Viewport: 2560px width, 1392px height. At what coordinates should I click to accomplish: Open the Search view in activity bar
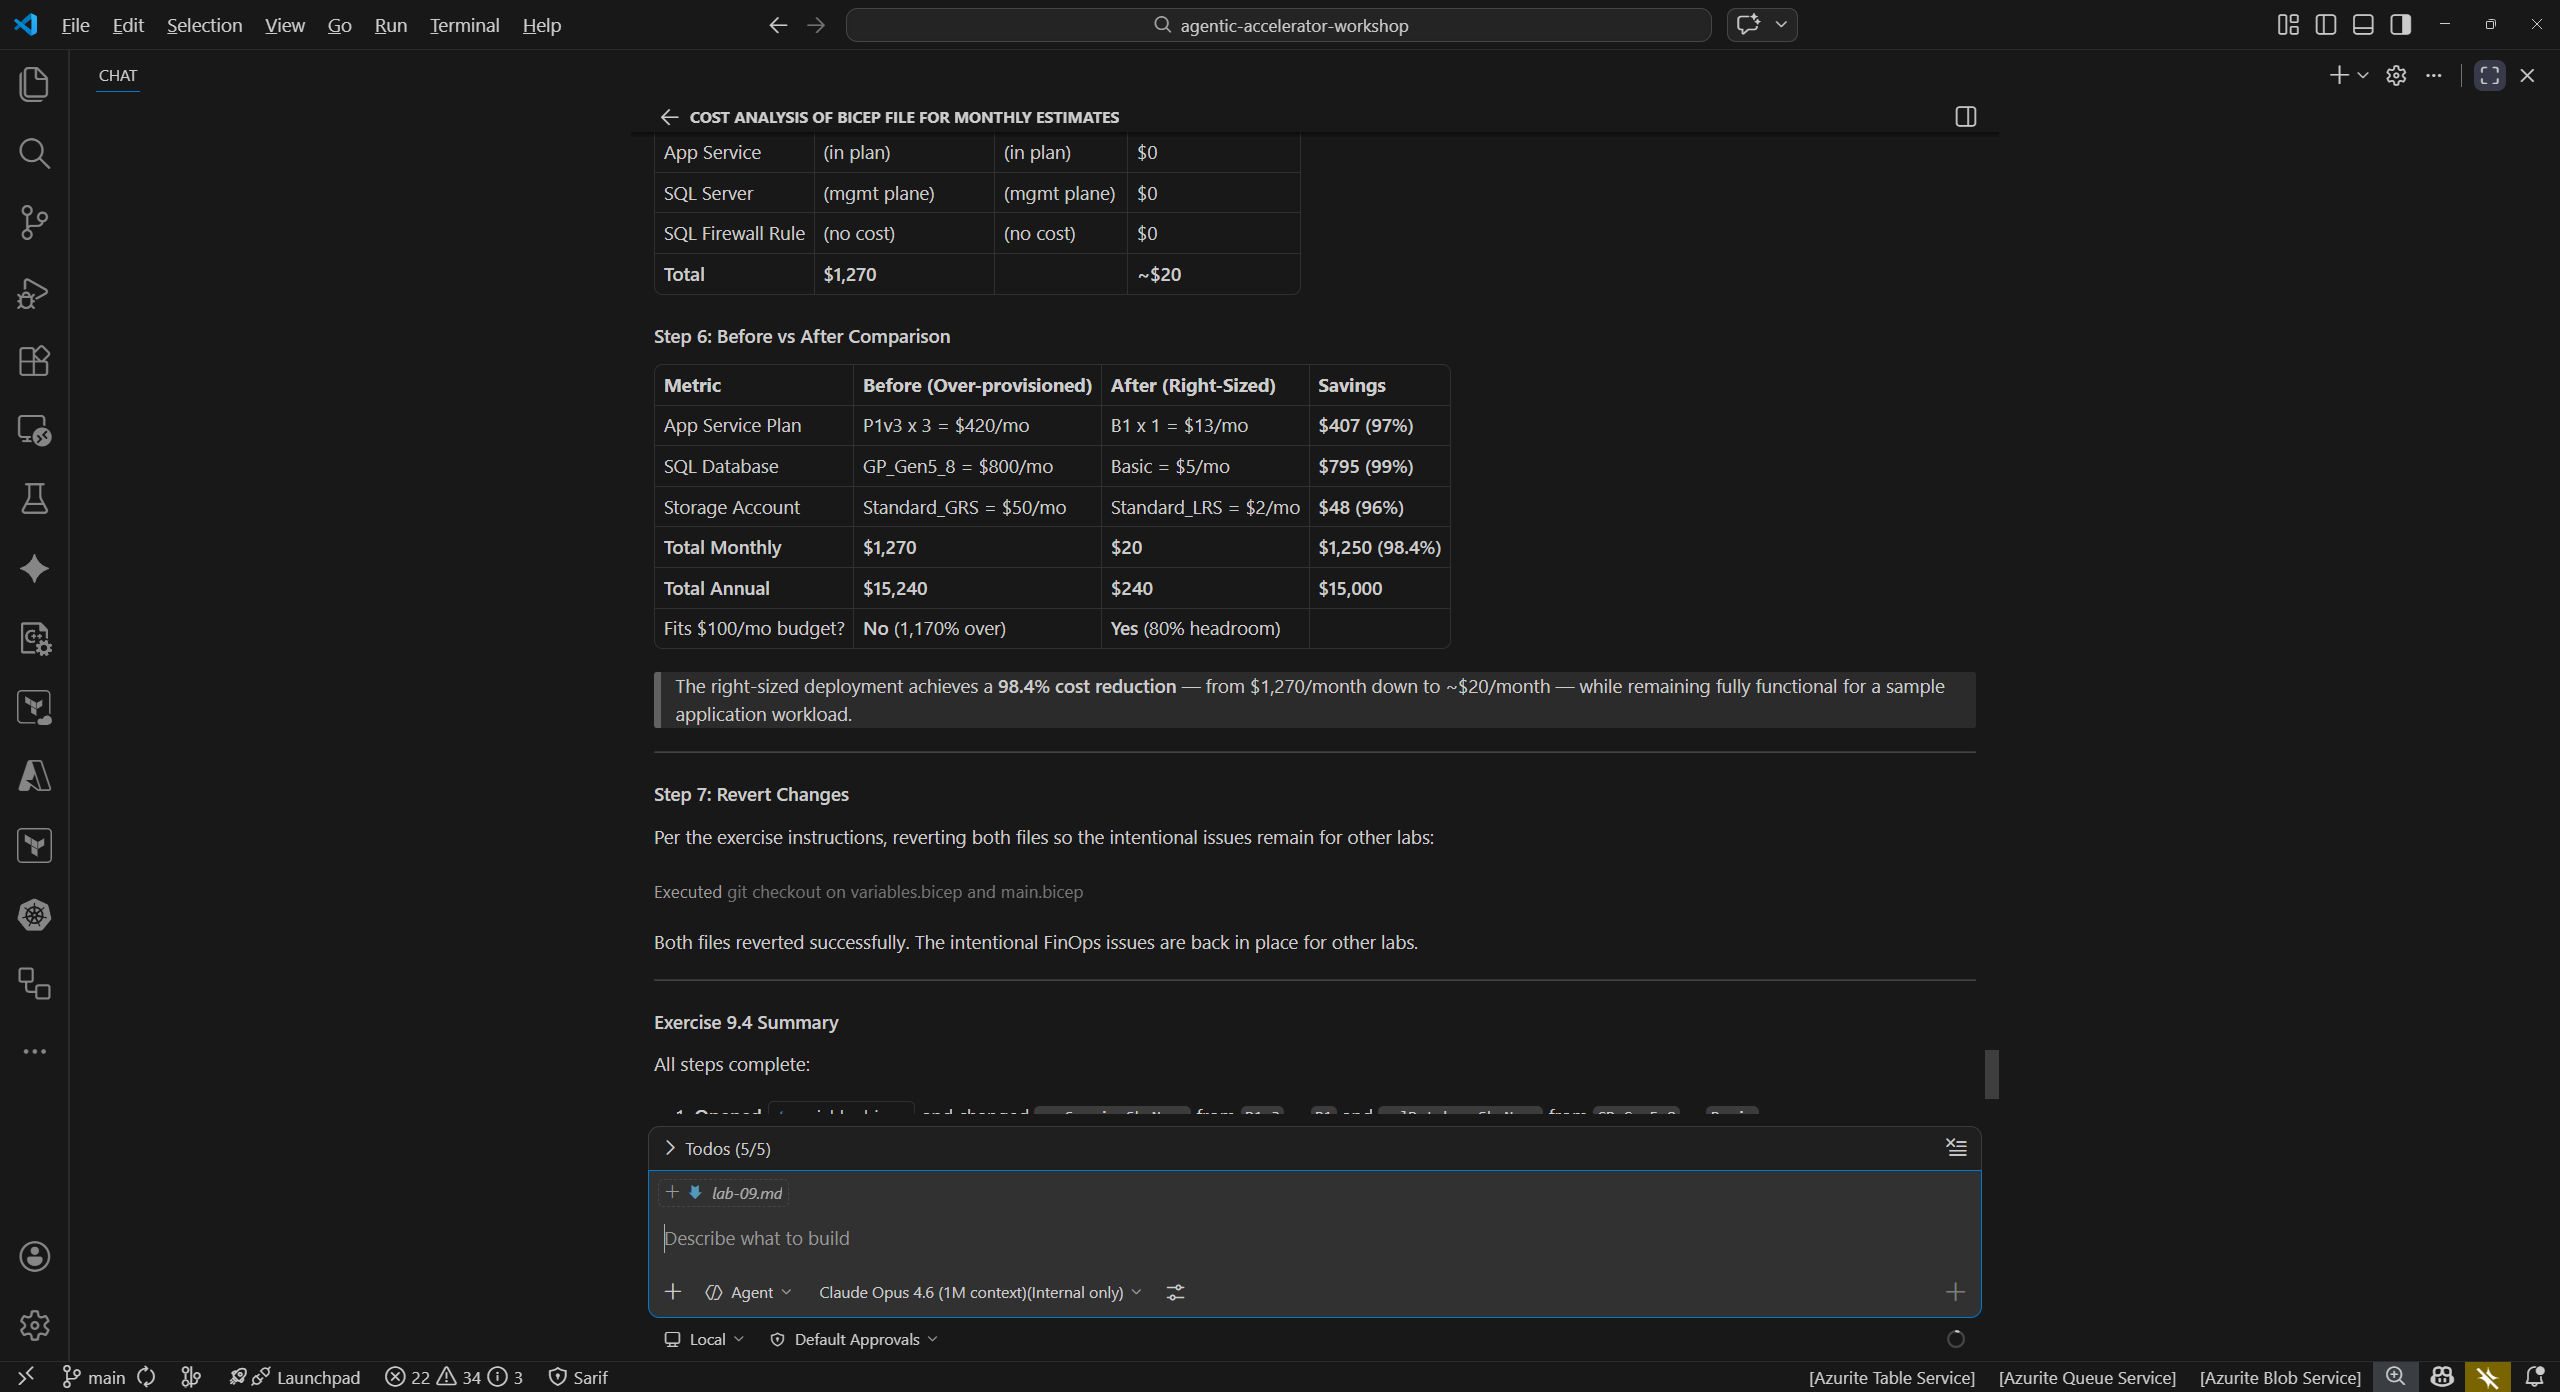click(x=34, y=153)
